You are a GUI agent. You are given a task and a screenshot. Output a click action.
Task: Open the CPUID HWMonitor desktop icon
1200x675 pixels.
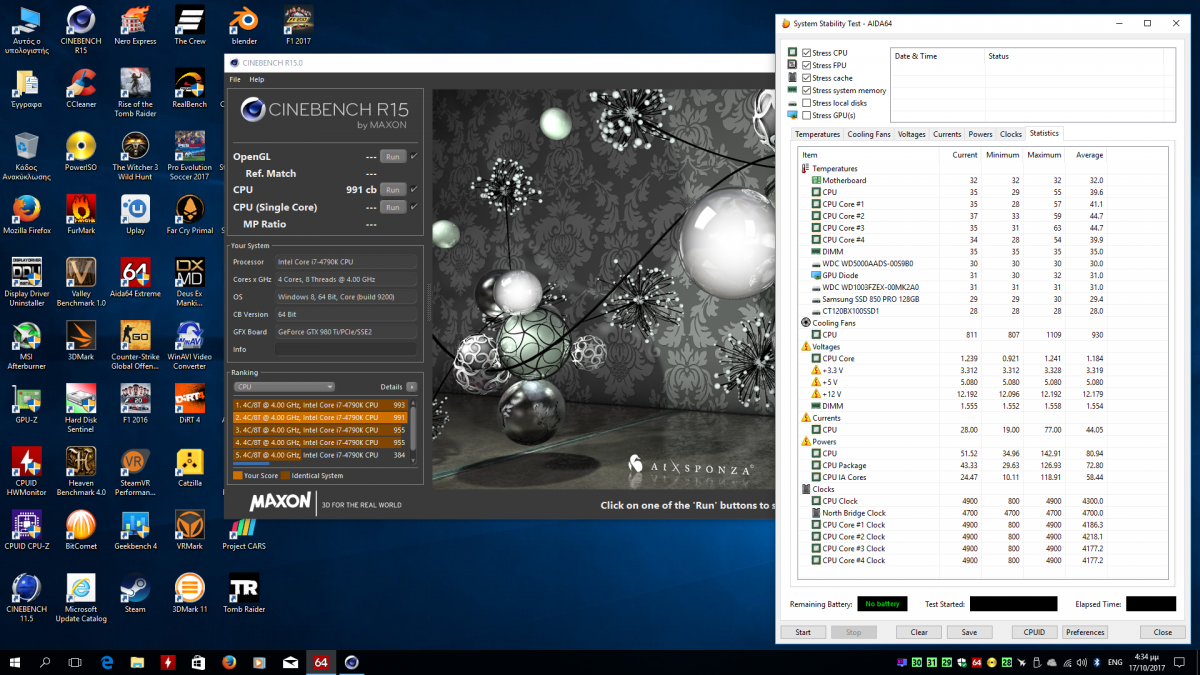pyautogui.click(x=27, y=471)
